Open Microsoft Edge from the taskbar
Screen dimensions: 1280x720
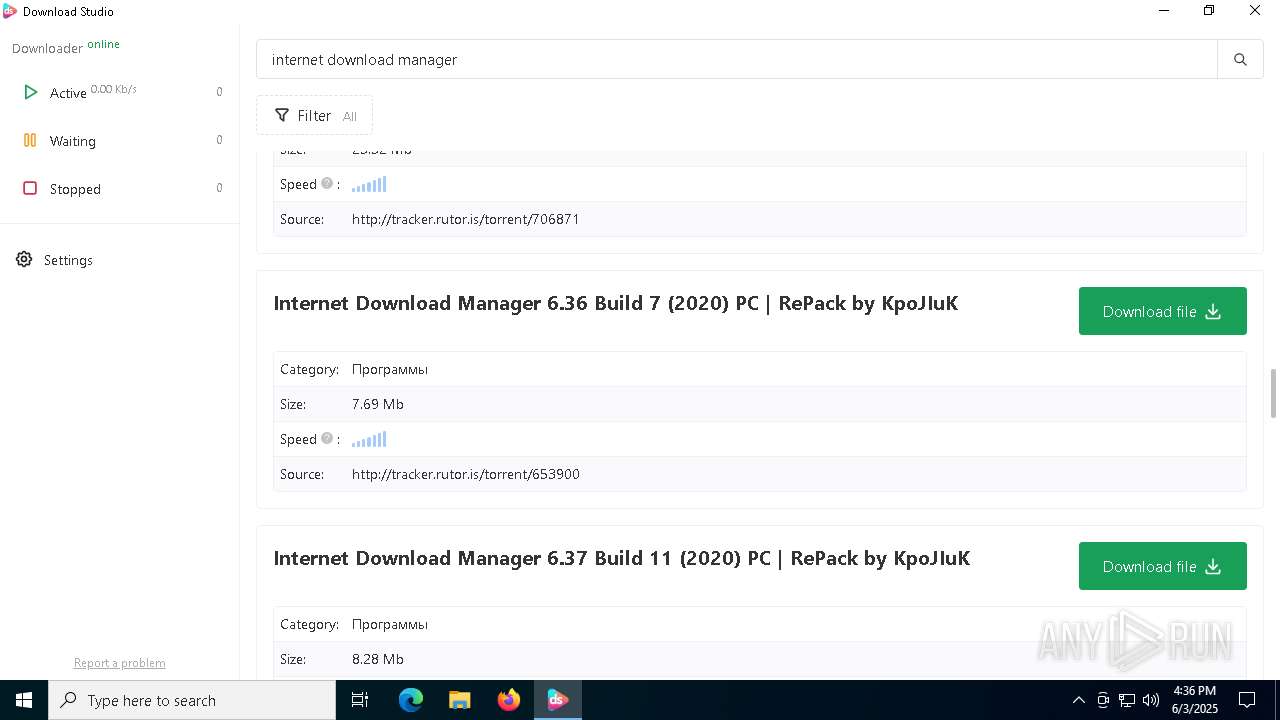click(x=411, y=700)
